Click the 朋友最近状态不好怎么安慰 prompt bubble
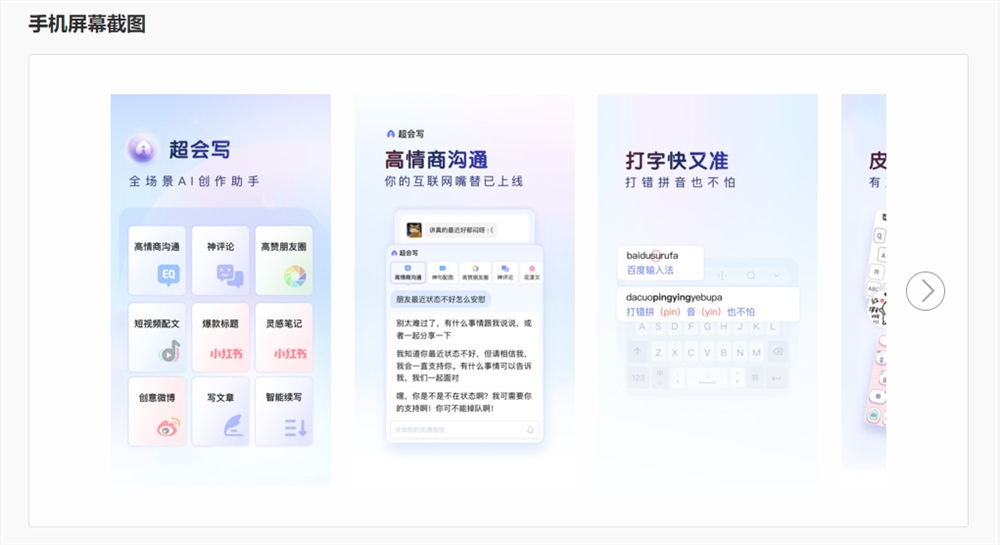The image size is (1000, 545). coord(441,299)
